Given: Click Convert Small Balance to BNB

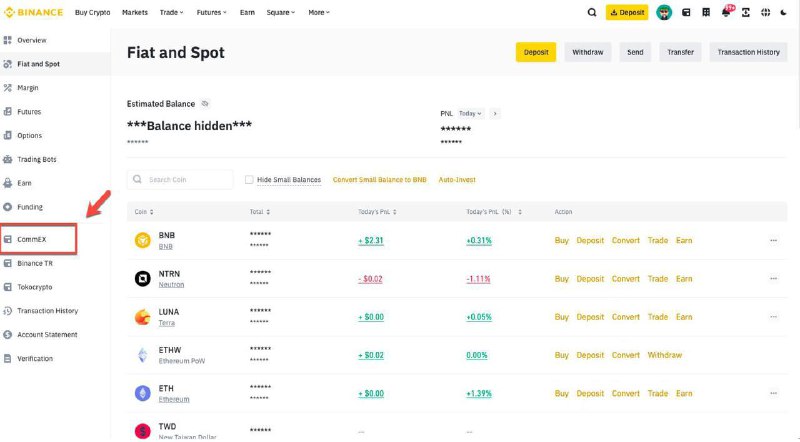Looking at the screenshot, I should pos(380,180).
